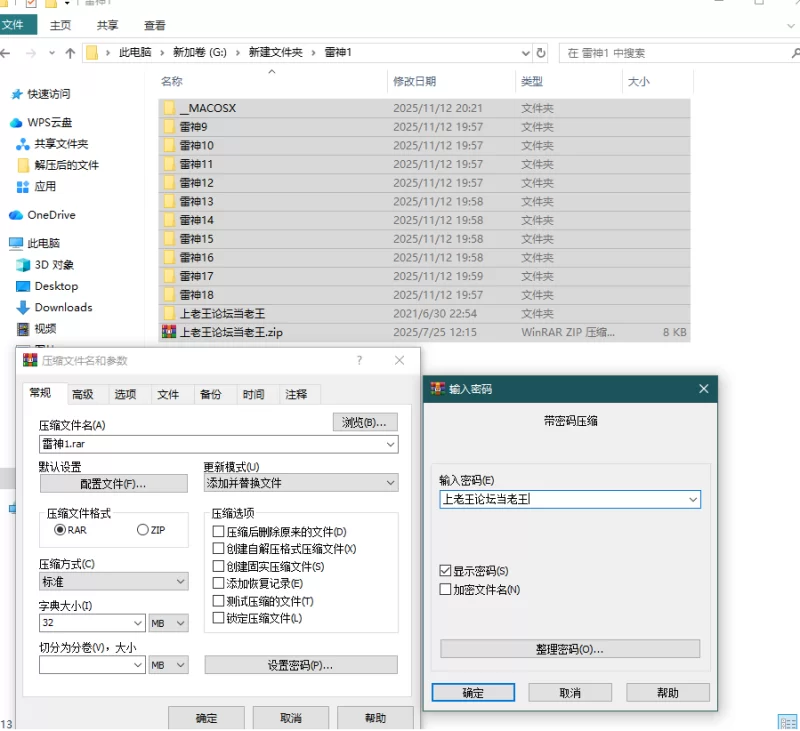Screen dimensions: 800x731
Task: Click the 雷神13 folder icon
Action: (x=169, y=201)
